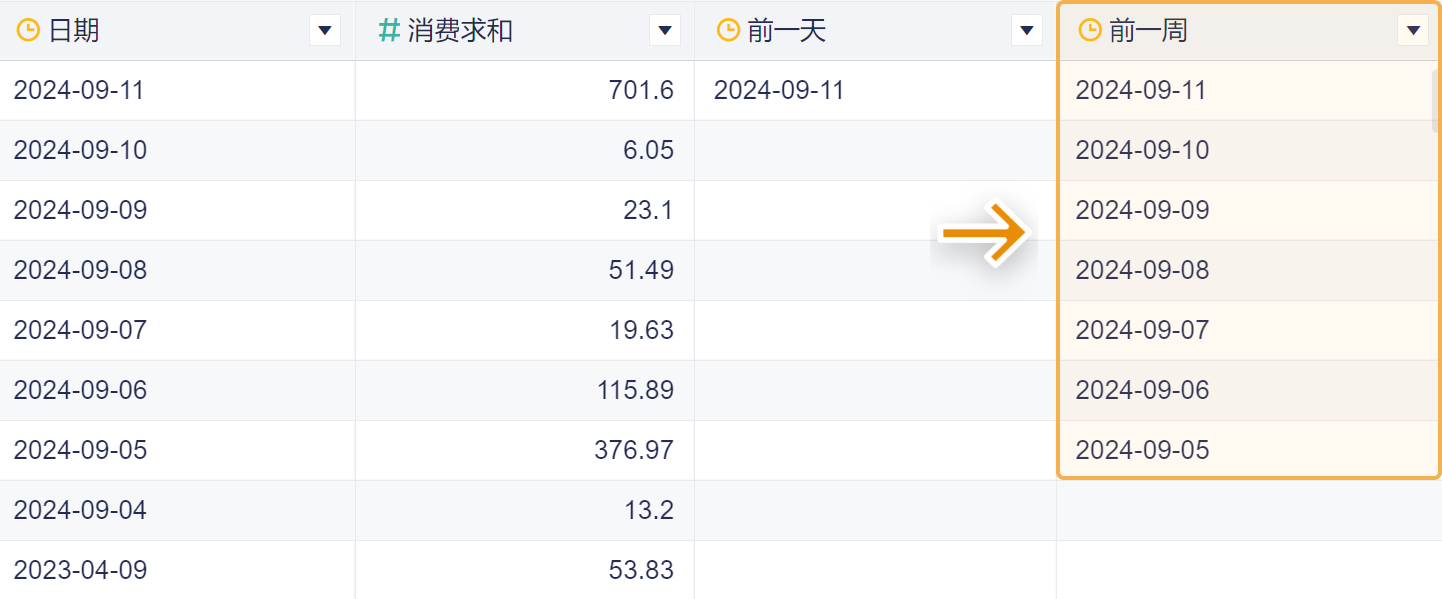Click 2024-09-05 cell in 前一周 column
This screenshot has height=599, width=1442.
[x=1142, y=450]
